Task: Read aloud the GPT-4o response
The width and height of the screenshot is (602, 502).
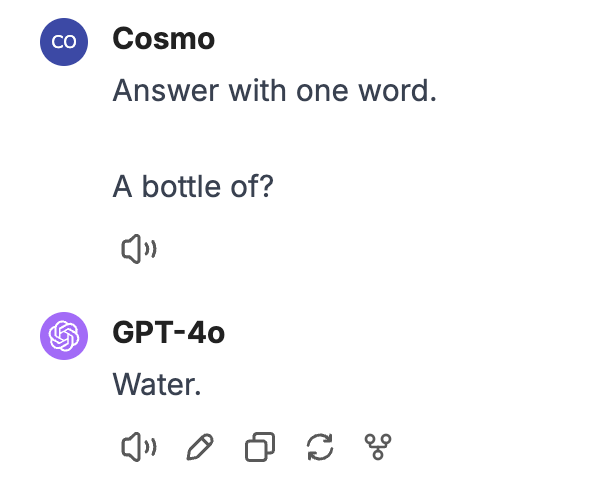Action: pyautogui.click(x=138, y=447)
